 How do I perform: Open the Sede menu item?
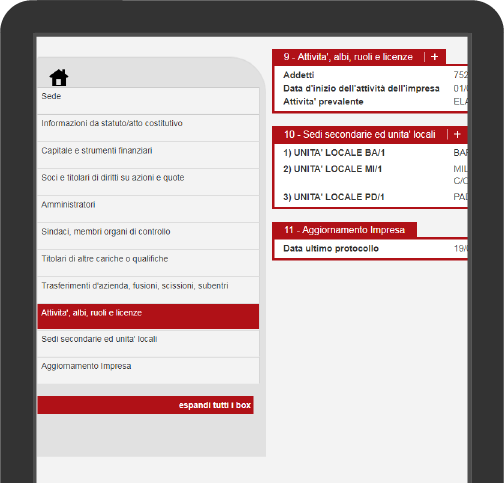pyautogui.click(x=148, y=101)
